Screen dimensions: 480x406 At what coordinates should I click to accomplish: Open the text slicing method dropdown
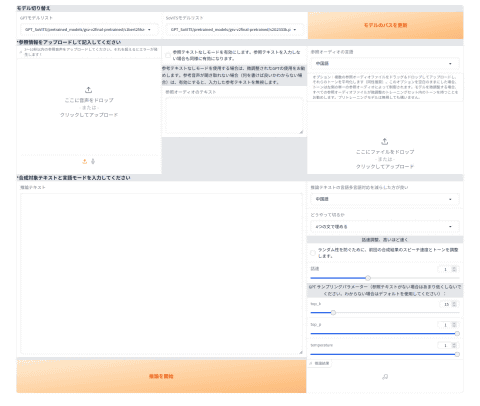click(385, 226)
